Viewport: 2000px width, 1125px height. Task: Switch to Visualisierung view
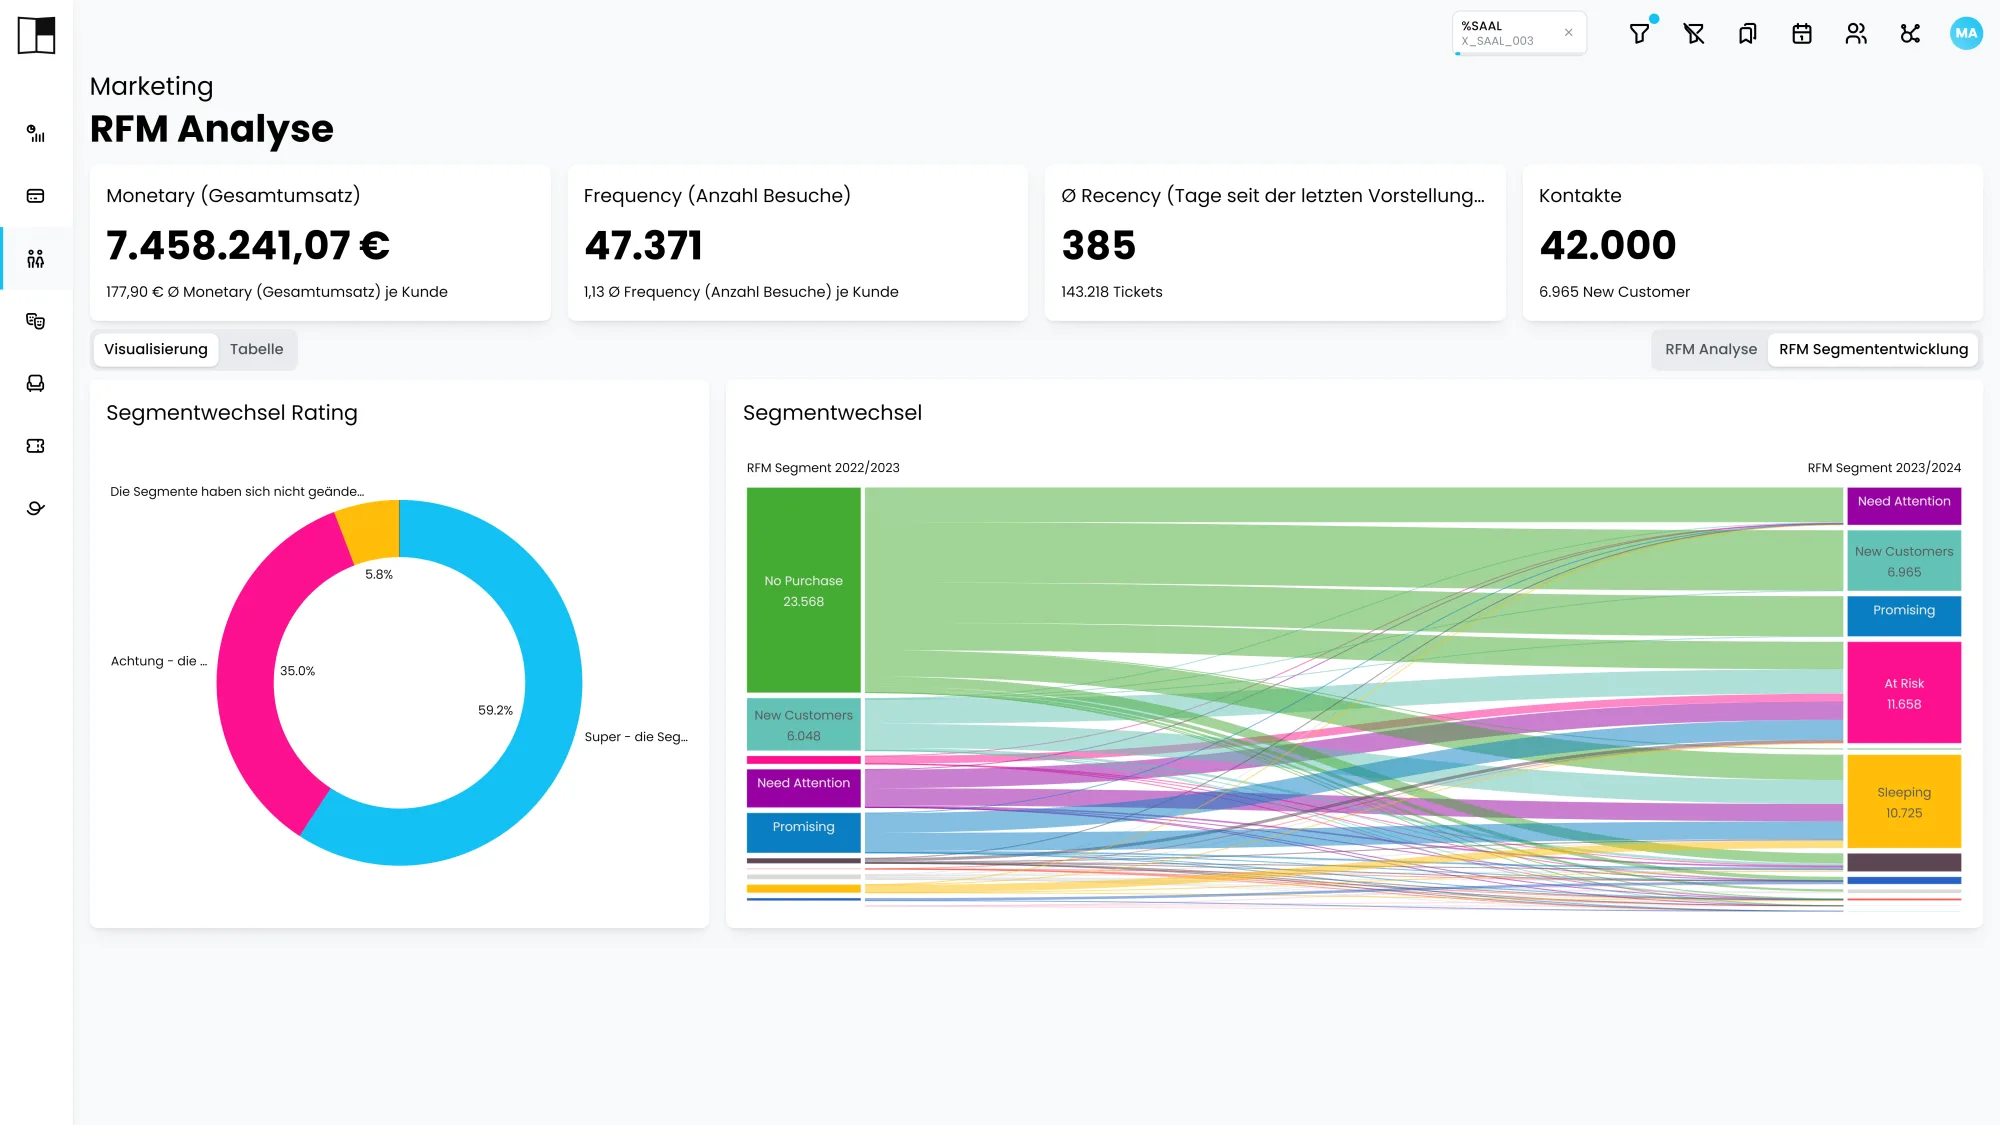[156, 349]
